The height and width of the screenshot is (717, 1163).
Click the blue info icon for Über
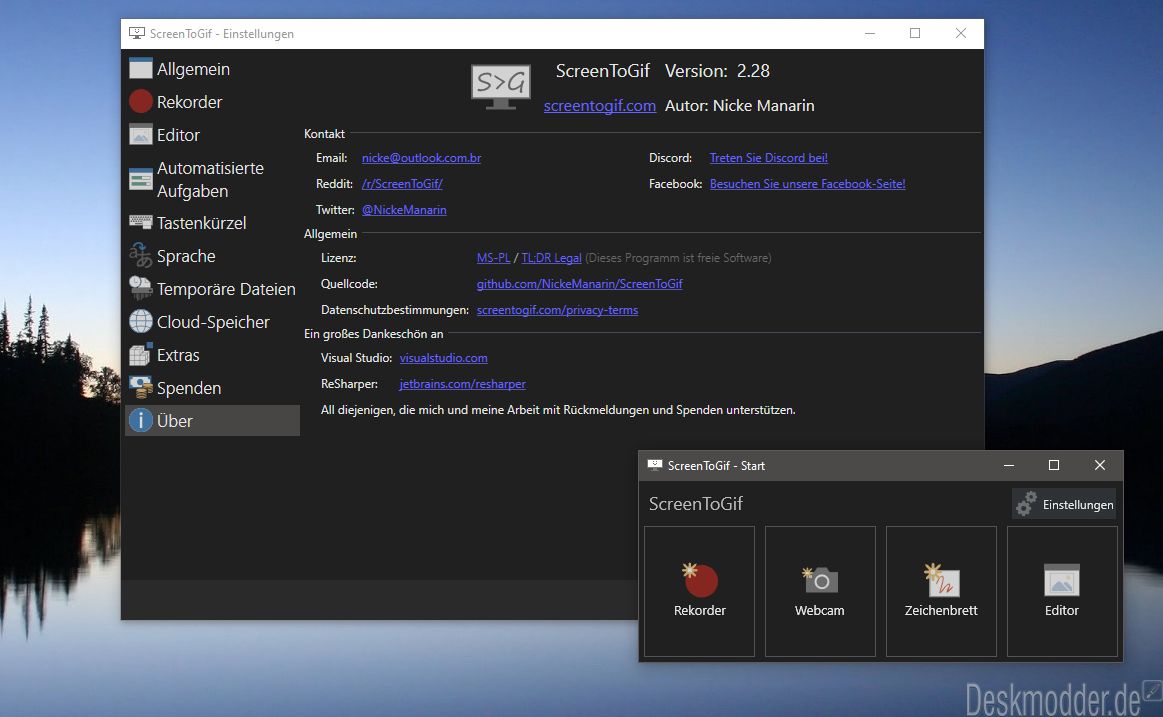tap(140, 420)
